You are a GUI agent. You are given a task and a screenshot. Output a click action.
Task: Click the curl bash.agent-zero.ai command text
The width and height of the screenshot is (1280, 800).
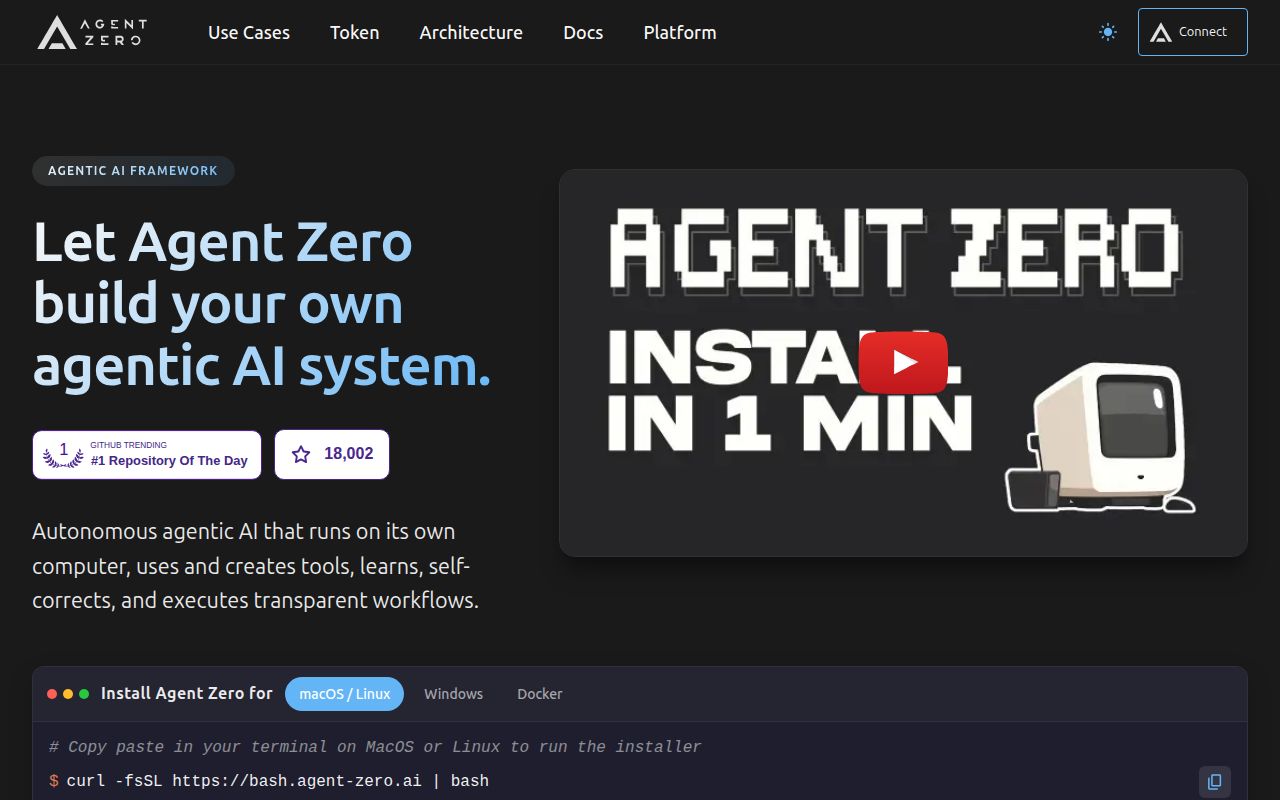(x=278, y=780)
